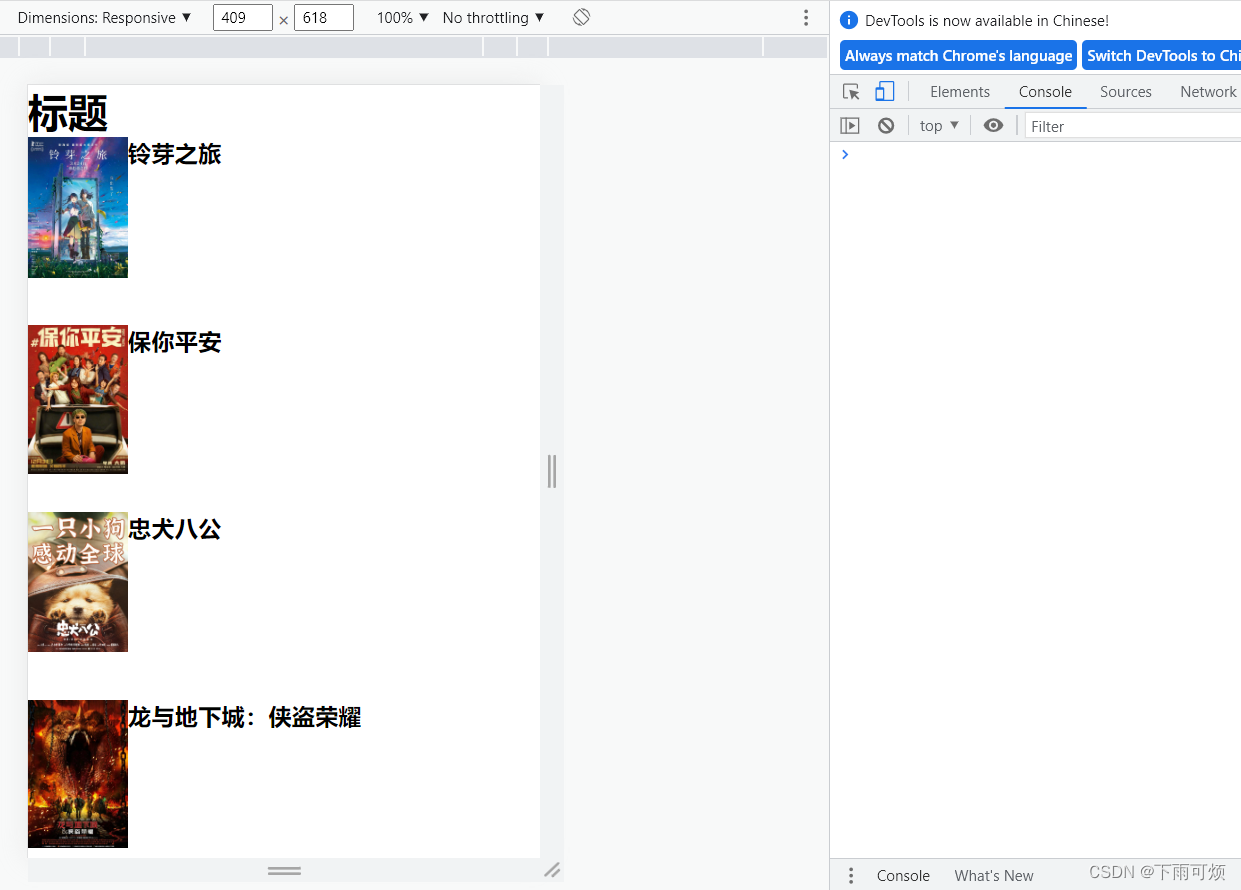Image resolution: width=1241 pixels, height=890 pixels.
Task: Create a live expression with the eye icon
Action: tap(993, 125)
